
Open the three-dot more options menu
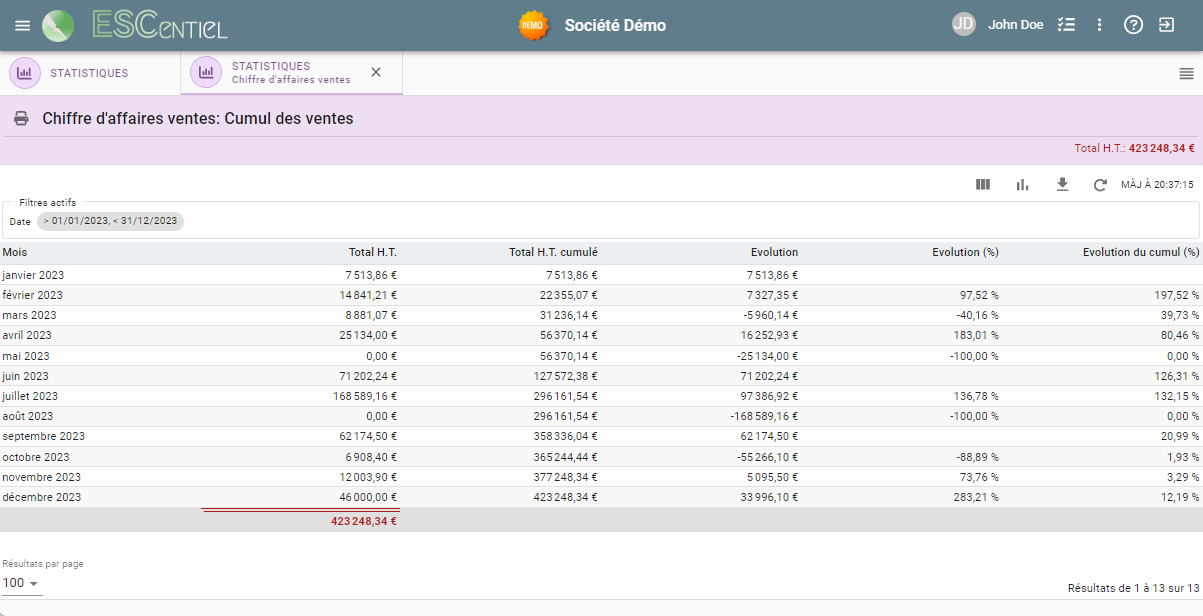click(1100, 25)
